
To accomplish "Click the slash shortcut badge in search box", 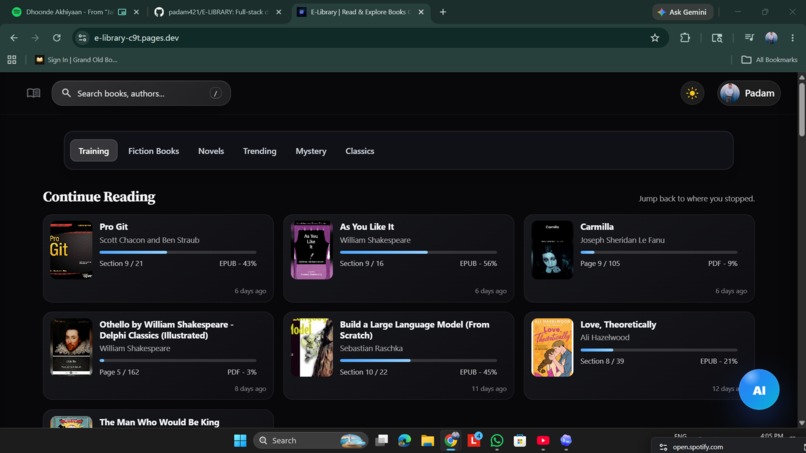I will (x=215, y=93).
